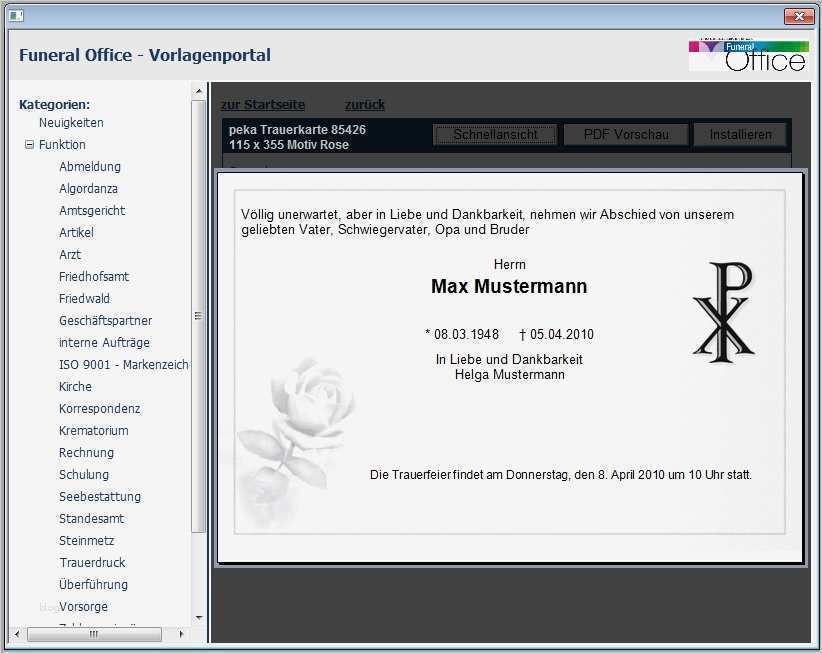Choose the Kirche category
This screenshot has height=653, width=822.
pos(75,386)
